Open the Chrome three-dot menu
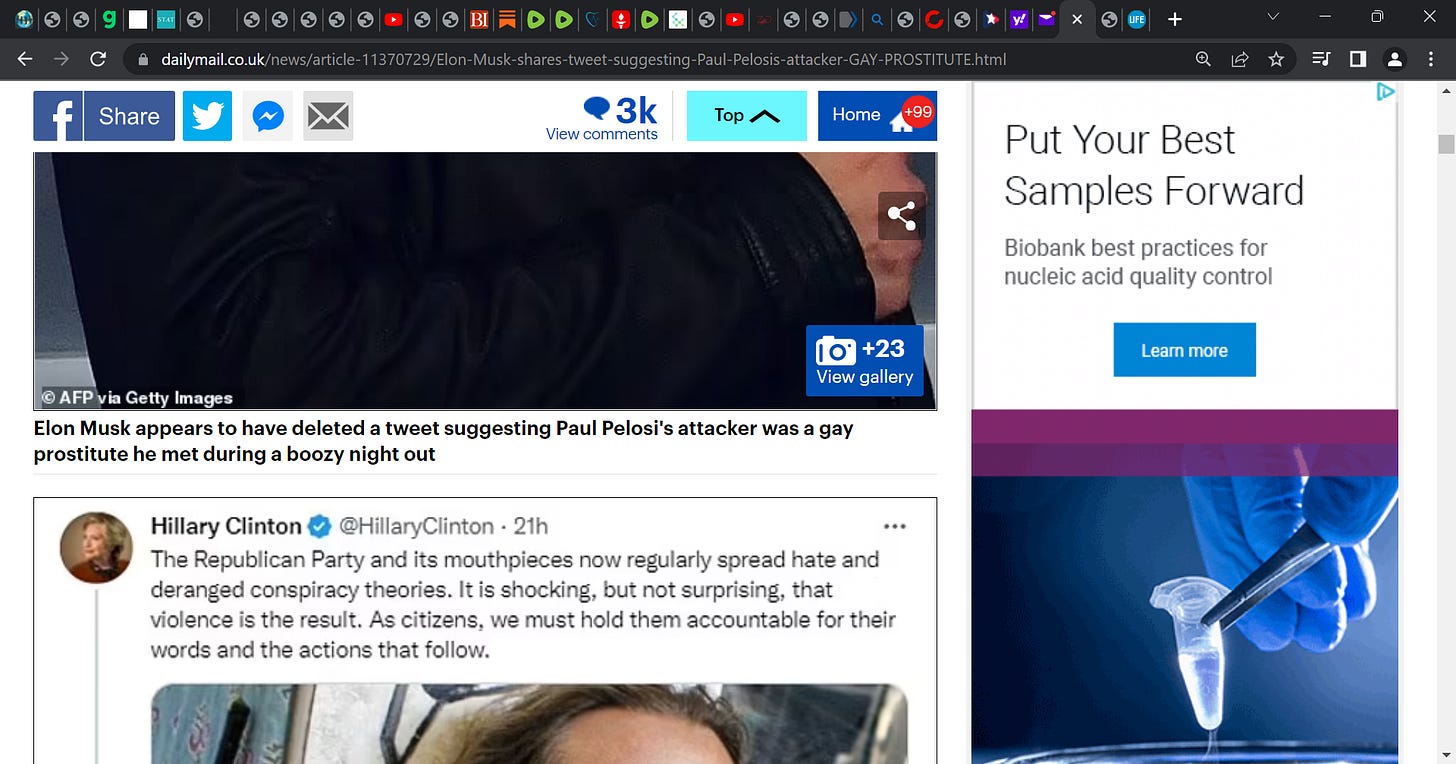 1432,59
